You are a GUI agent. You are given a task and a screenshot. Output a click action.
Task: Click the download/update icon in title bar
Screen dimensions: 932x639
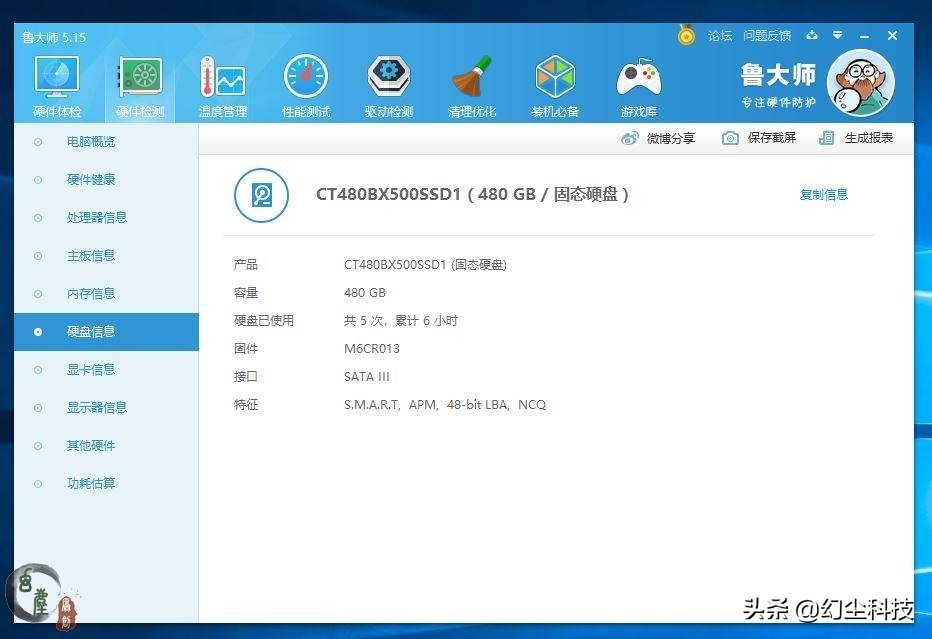(x=810, y=35)
